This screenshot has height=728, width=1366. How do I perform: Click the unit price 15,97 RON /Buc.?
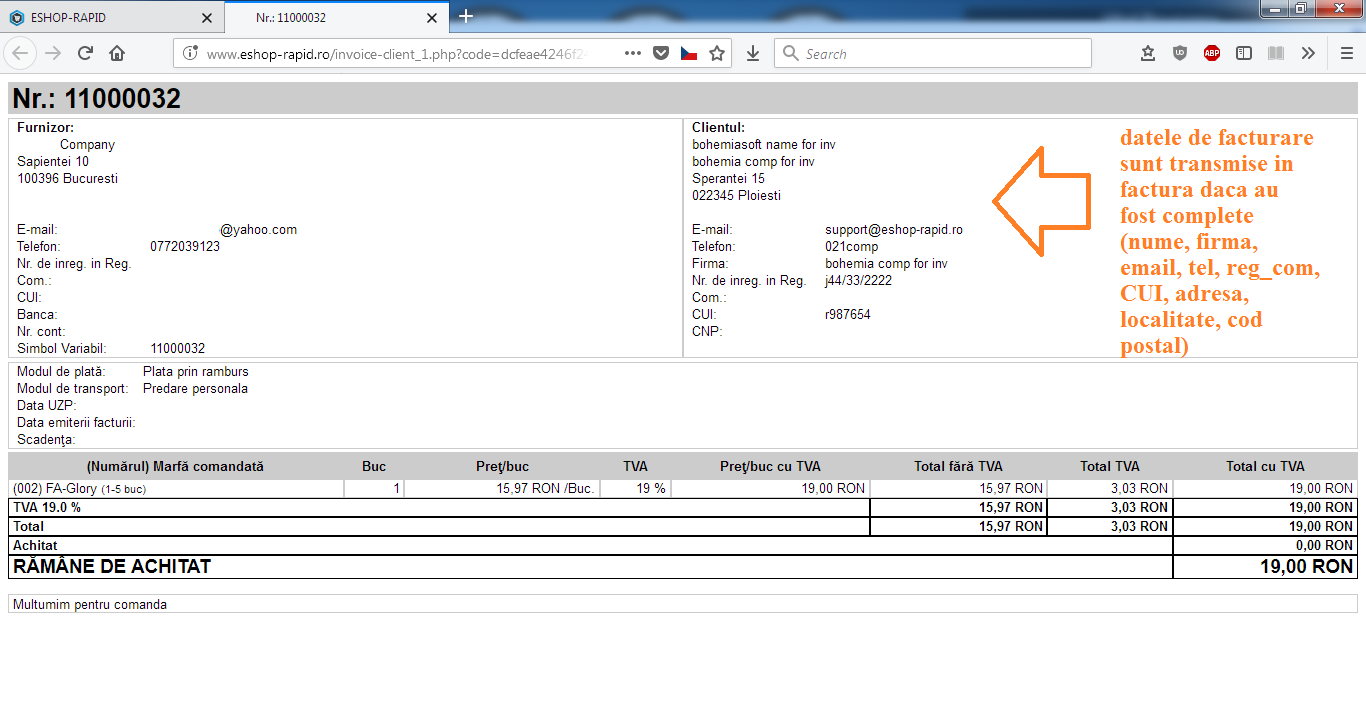[x=546, y=488]
